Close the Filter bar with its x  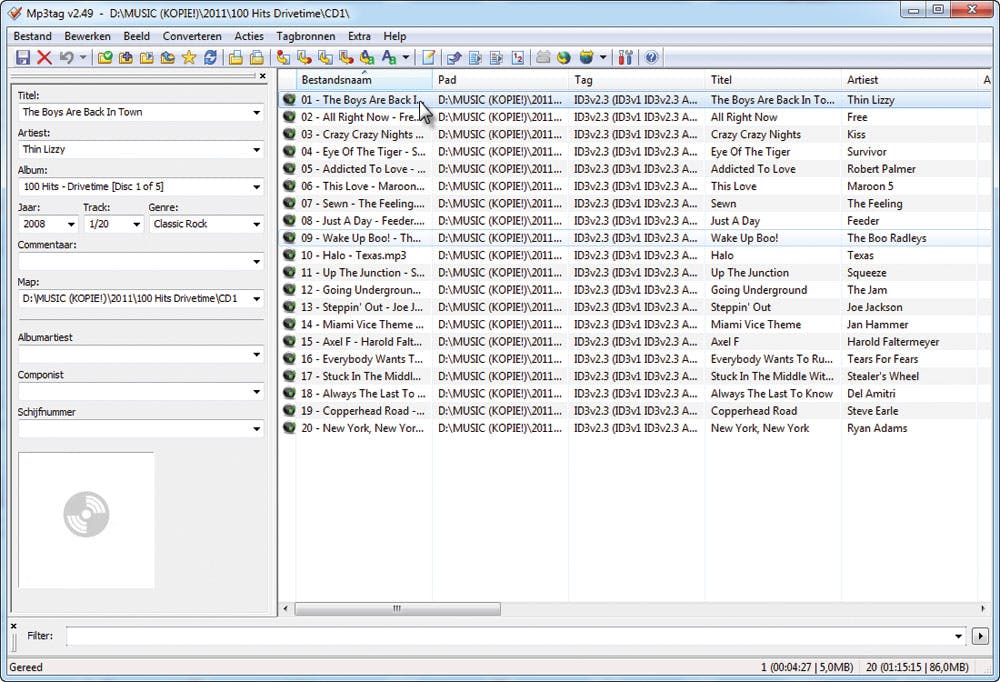[x=13, y=626]
